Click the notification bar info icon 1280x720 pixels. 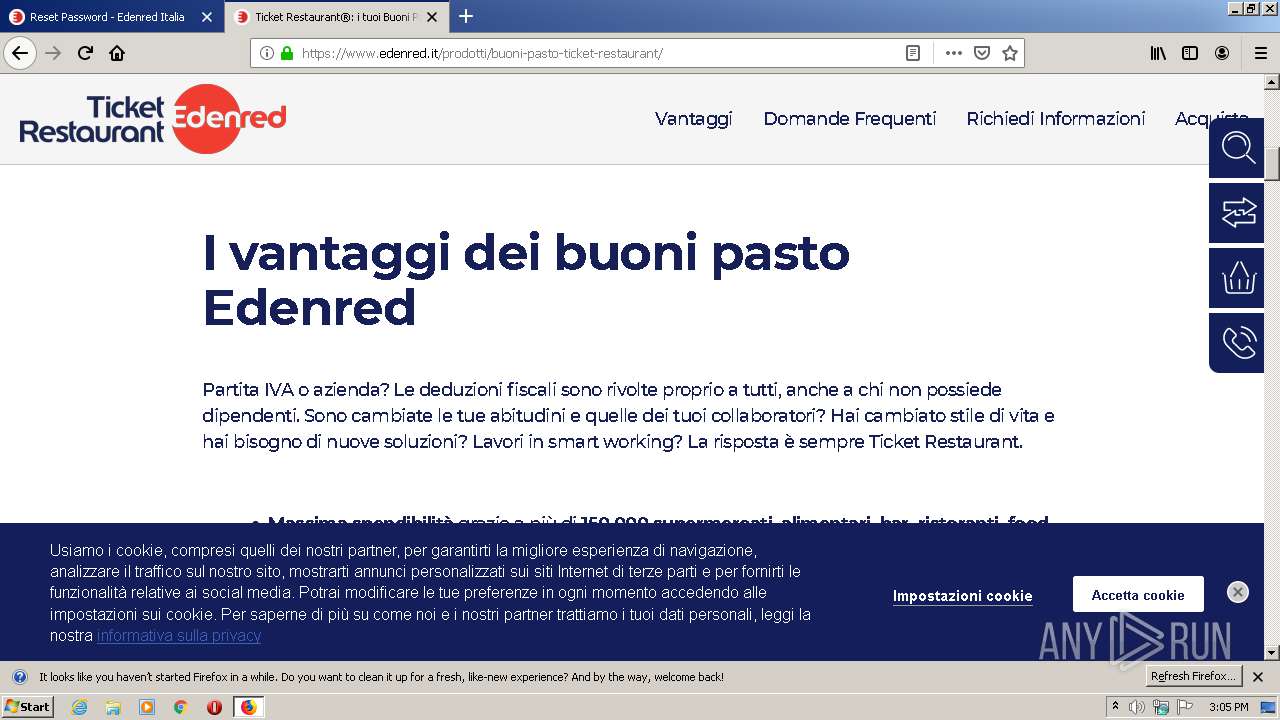pos(19,677)
